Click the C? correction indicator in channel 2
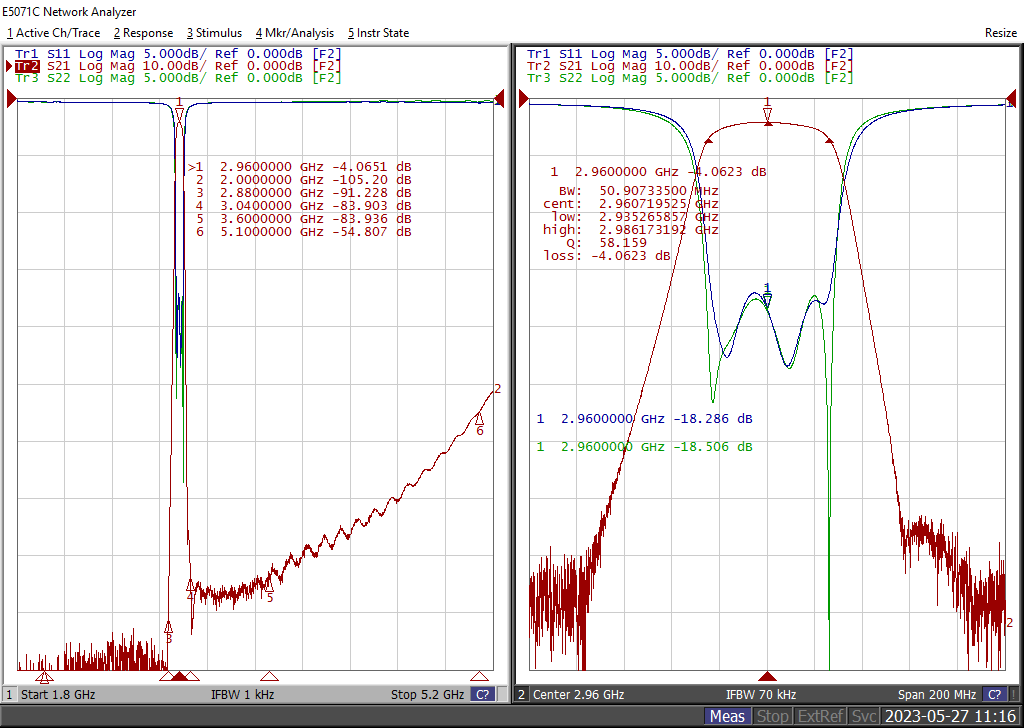The height and width of the screenshot is (728, 1024). 994,694
